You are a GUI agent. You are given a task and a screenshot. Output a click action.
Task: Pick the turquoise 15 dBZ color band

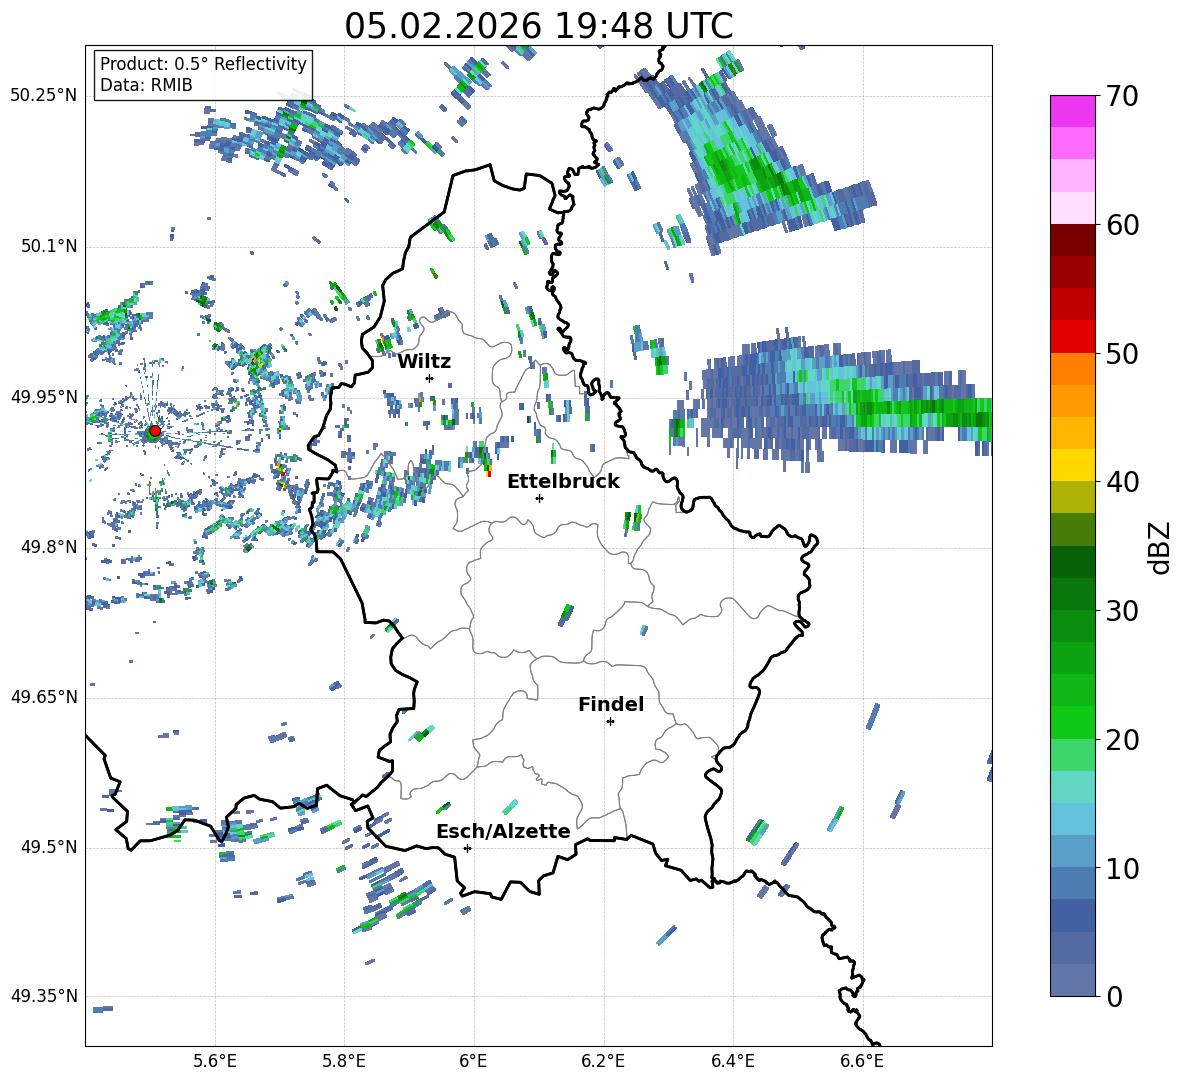pos(1072,787)
